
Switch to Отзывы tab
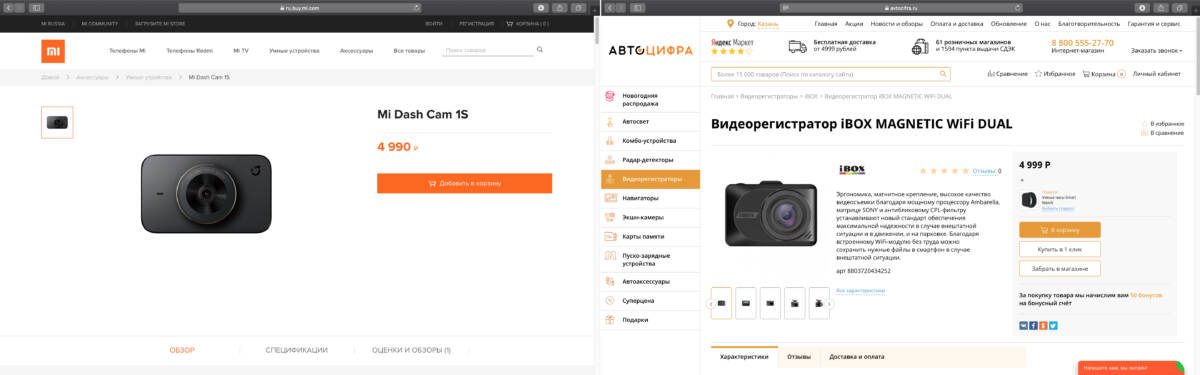[799, 357]
